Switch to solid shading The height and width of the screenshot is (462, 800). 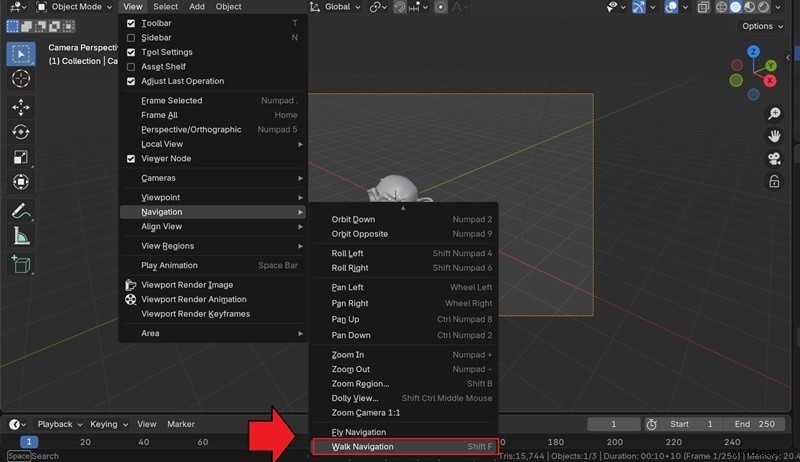pyautogui.click(x=735, y=7)
